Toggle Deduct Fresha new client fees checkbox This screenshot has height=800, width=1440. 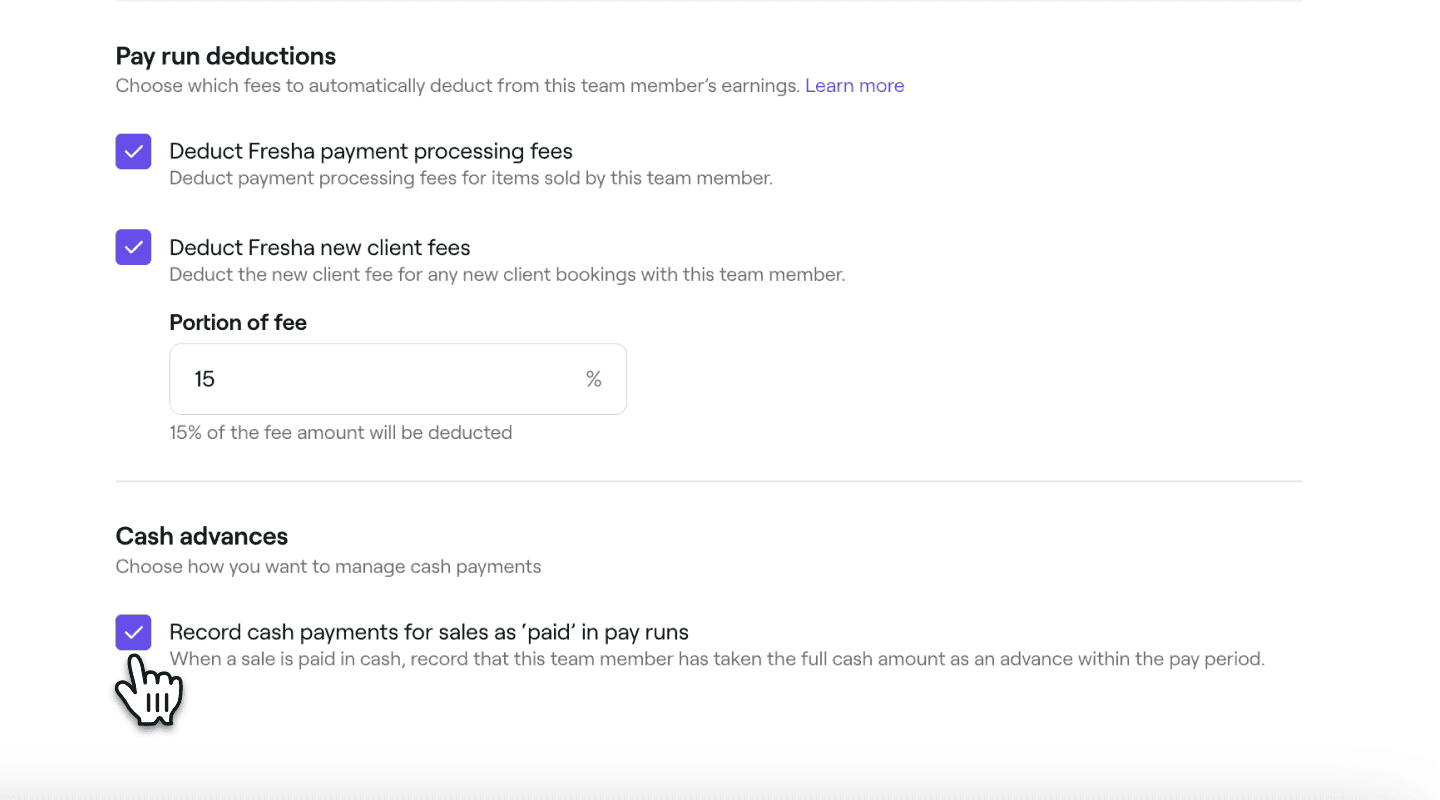point(133,247)
